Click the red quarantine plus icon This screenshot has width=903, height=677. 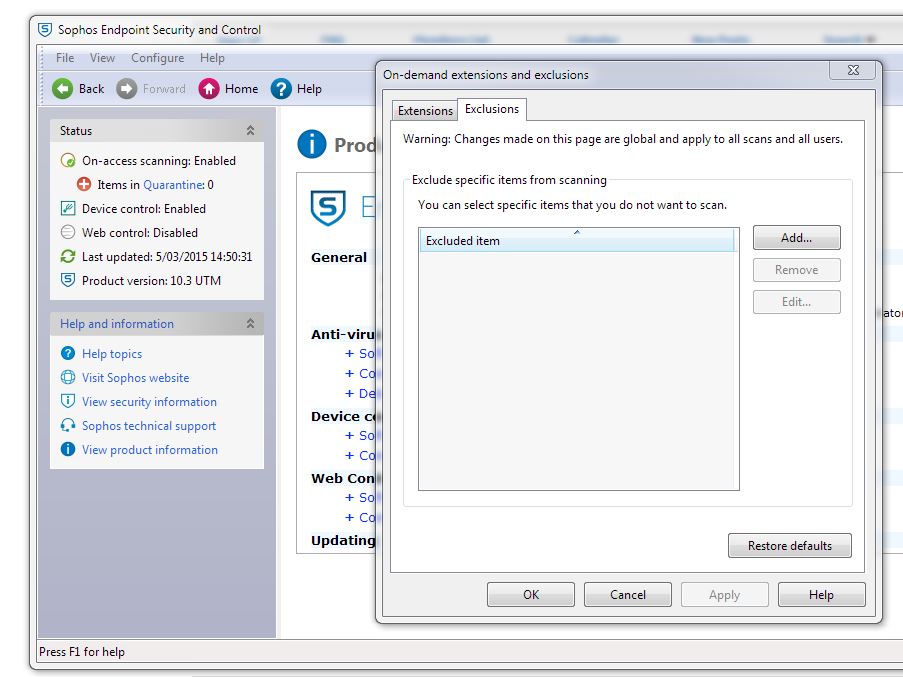point(84,184)
